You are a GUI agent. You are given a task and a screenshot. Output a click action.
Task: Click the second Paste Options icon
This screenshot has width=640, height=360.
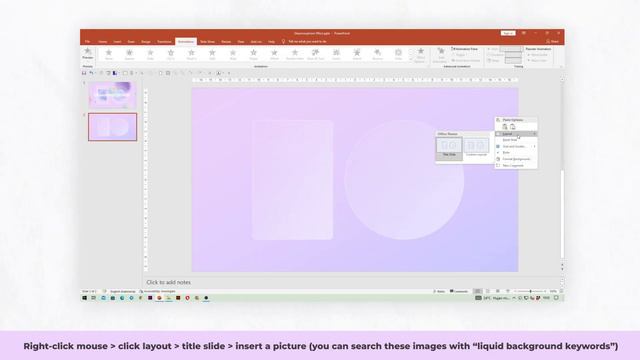(x=513, y=127)
